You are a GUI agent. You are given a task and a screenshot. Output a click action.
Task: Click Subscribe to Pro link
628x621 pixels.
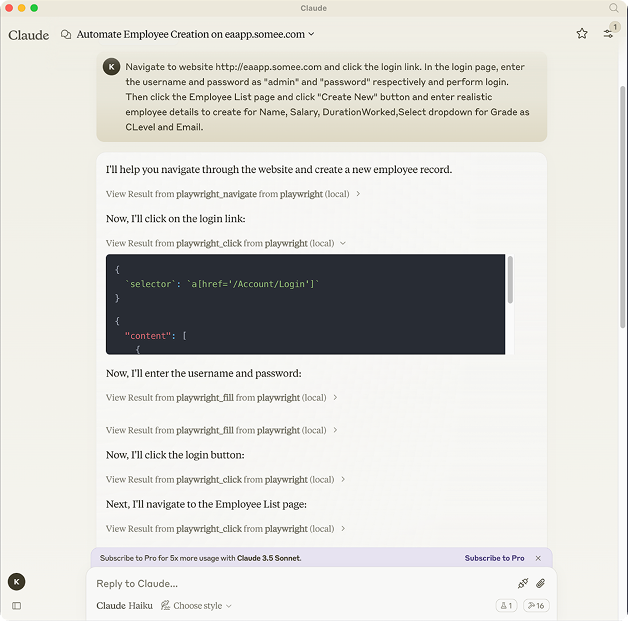pos(494,558)
